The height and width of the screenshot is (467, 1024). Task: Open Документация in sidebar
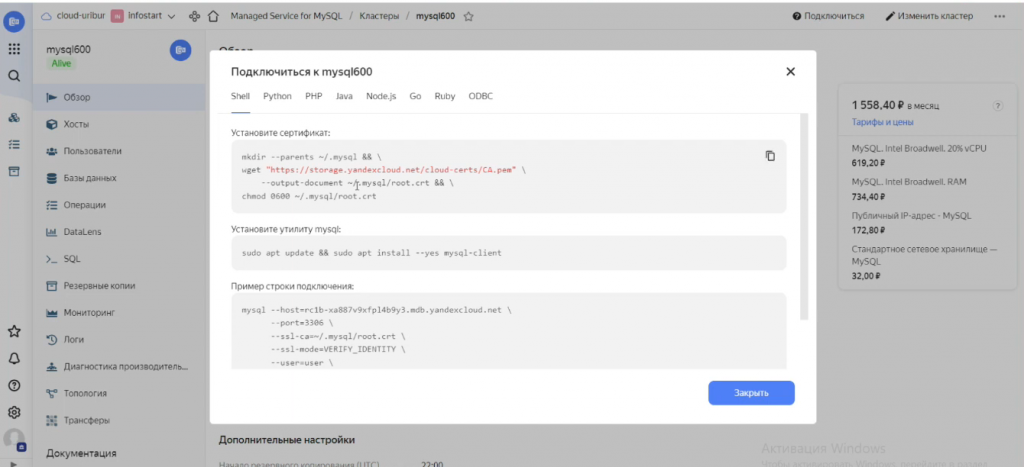point(82,453)
